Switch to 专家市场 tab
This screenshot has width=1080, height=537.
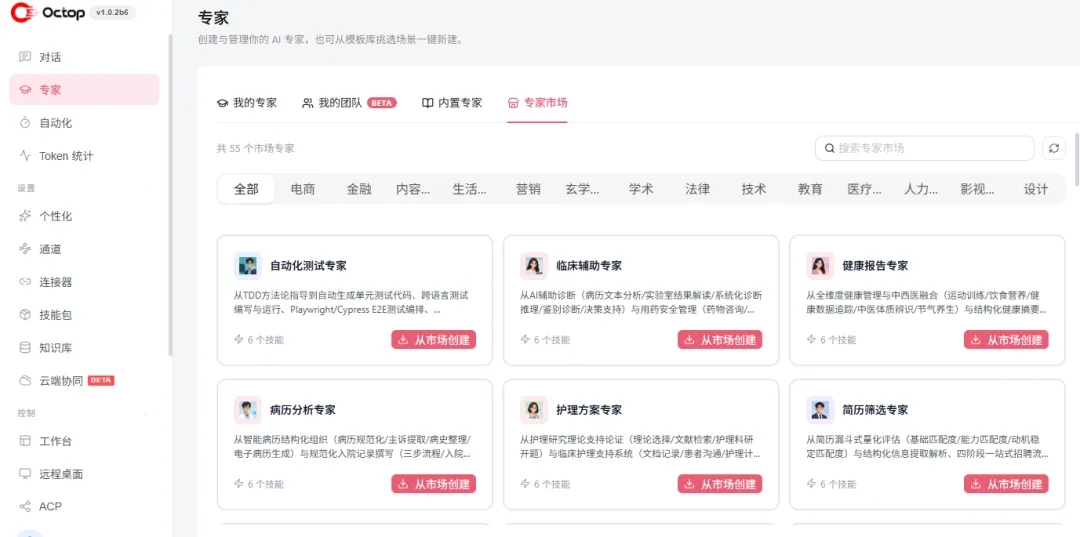(x=537, y=103)
